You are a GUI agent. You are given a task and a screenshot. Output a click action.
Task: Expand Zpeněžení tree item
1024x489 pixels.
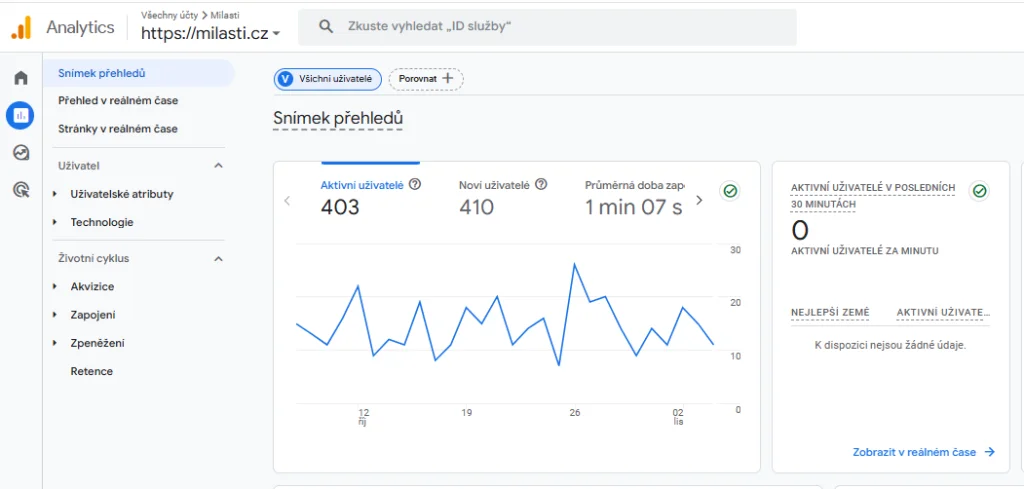pyautogui.click(x=55, y=343)
